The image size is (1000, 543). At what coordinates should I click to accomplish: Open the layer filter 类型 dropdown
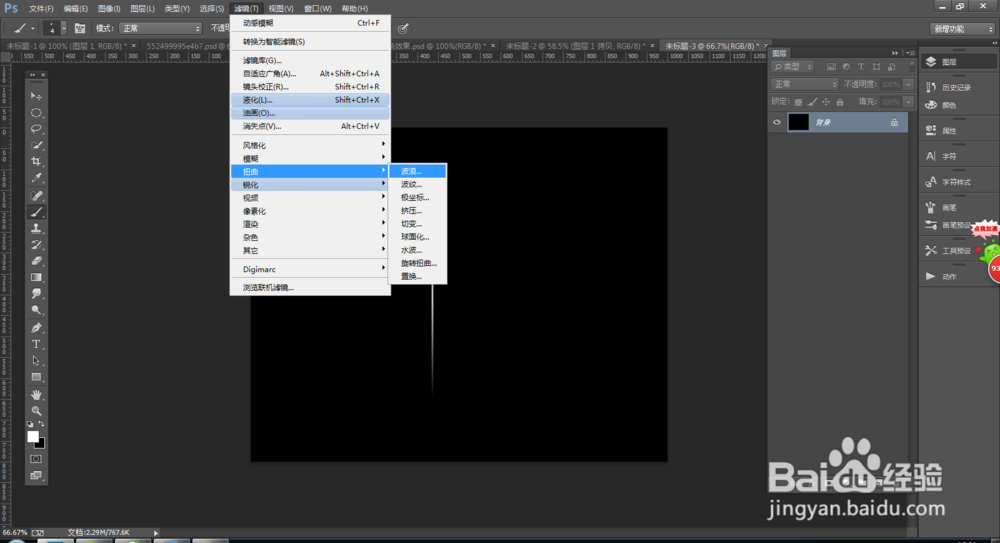click(792, 66)
